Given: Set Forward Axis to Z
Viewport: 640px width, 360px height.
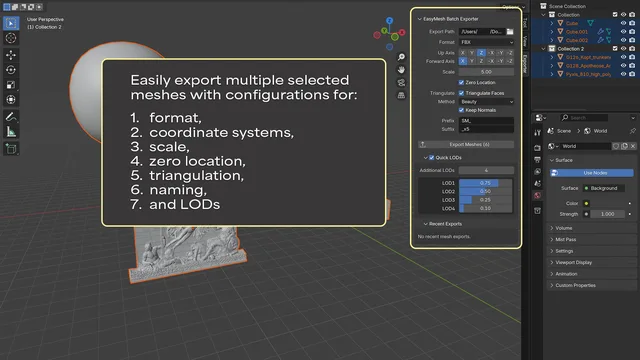Looking at the screenshot, I should pos(481,61).
